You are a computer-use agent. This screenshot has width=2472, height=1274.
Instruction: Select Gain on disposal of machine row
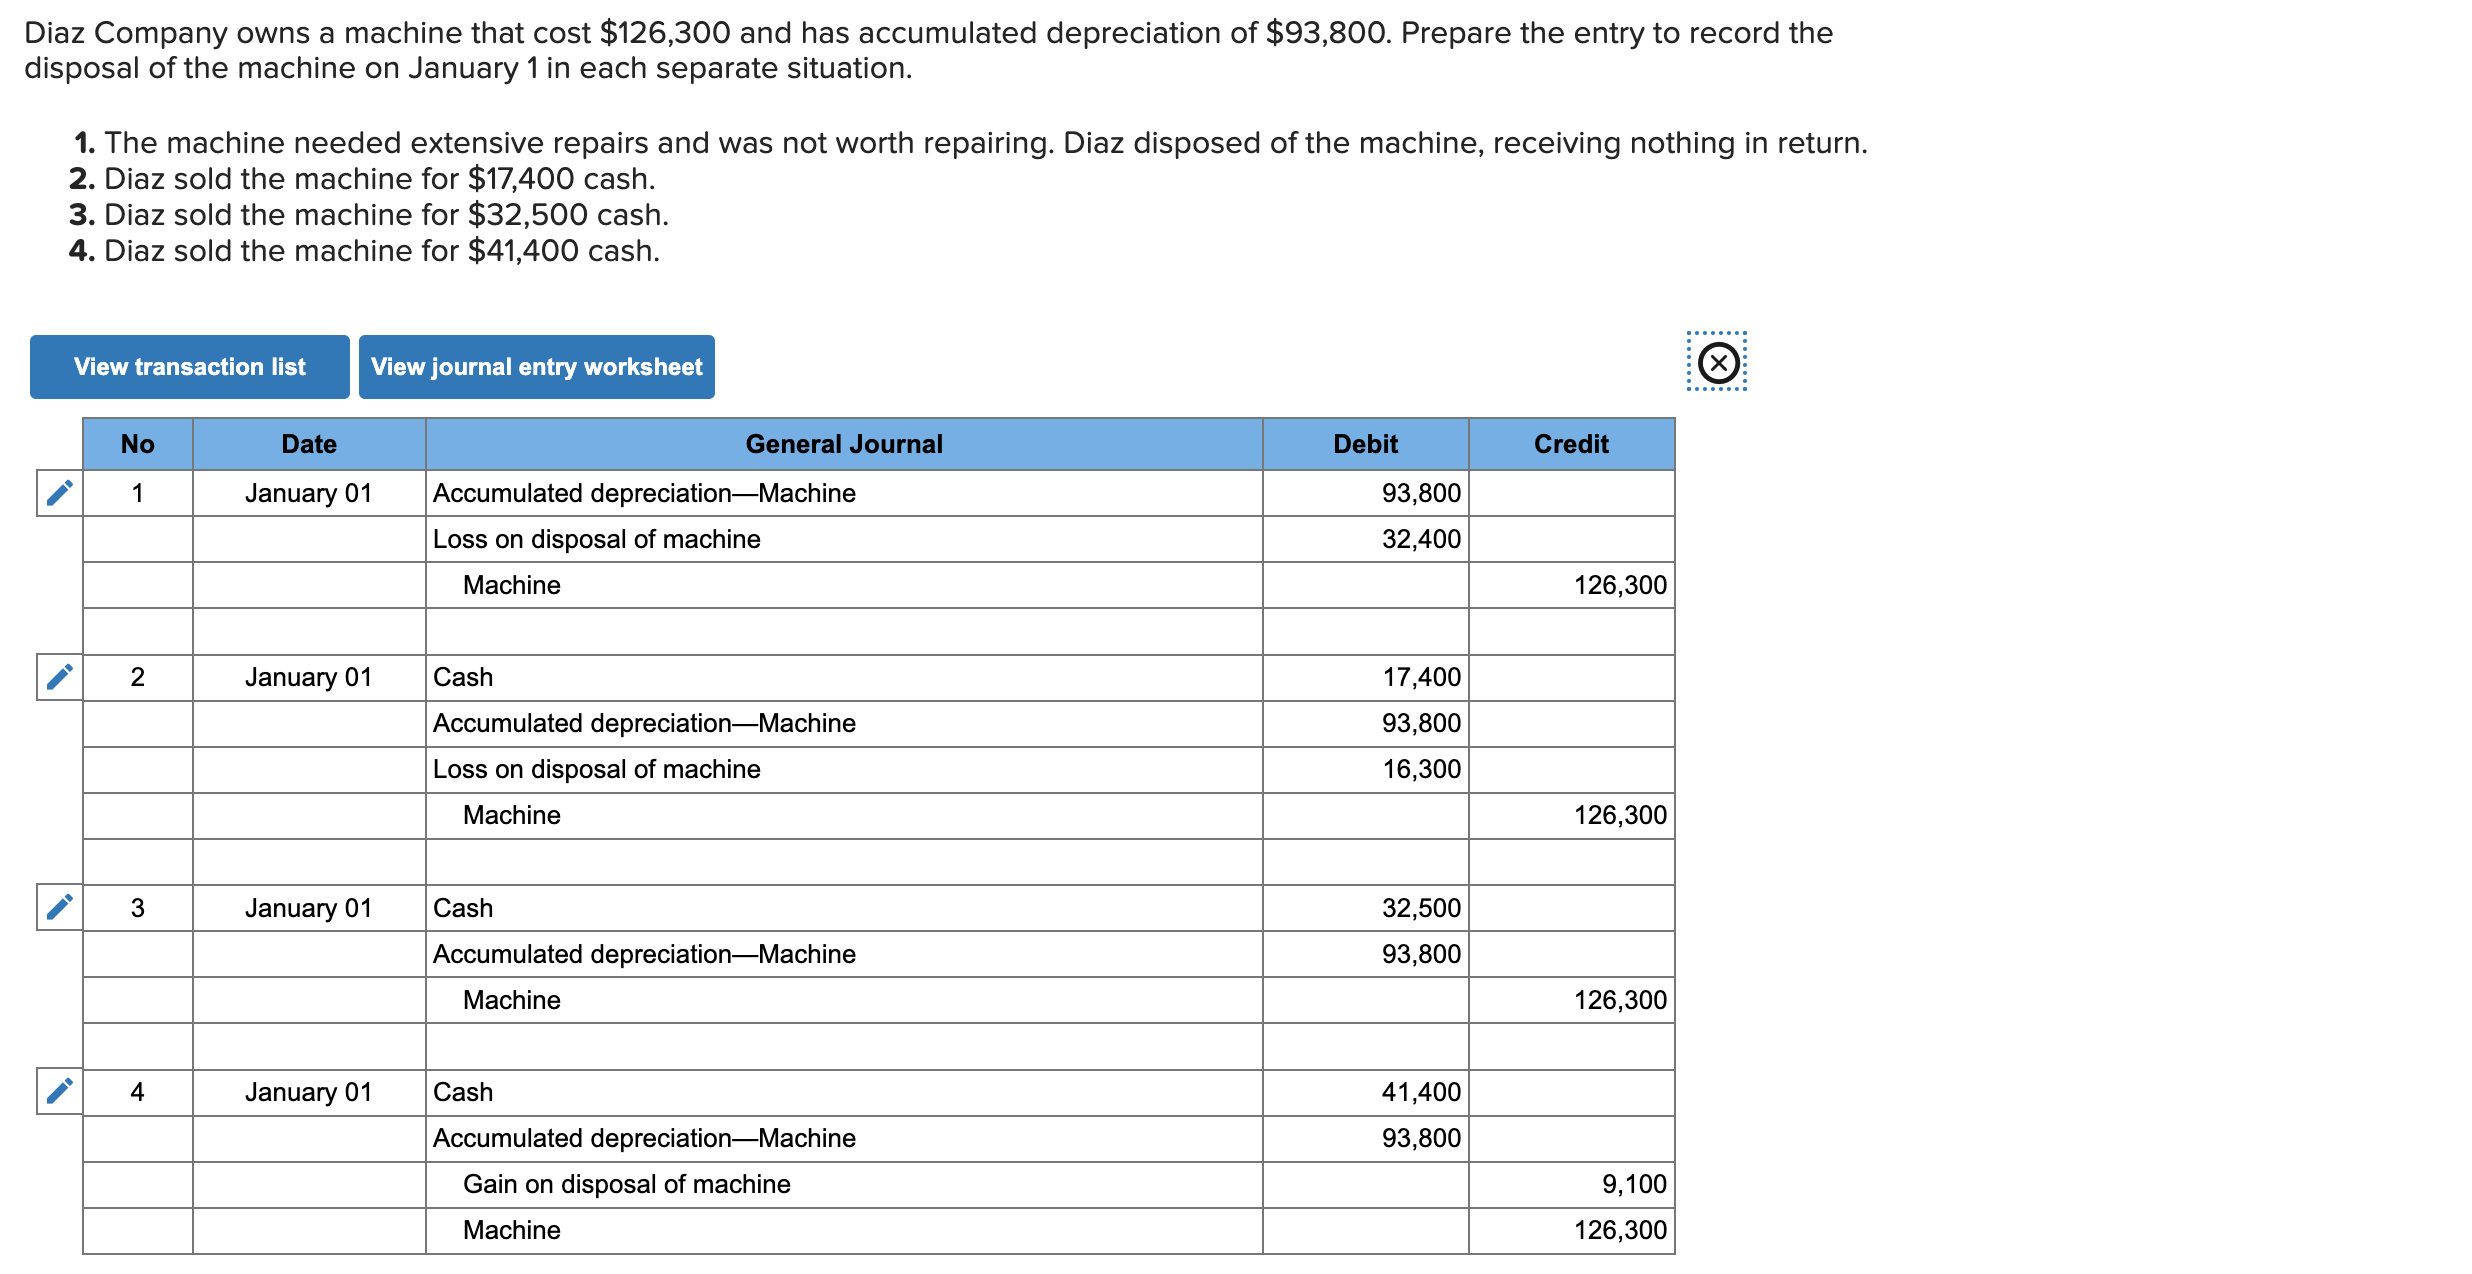843,1184
